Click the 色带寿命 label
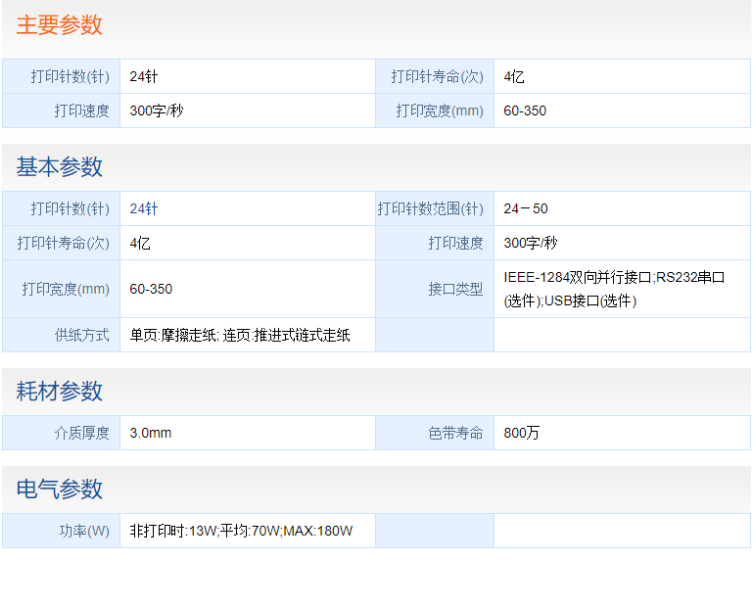Screen dimensions: 753x590 point(456,433)
